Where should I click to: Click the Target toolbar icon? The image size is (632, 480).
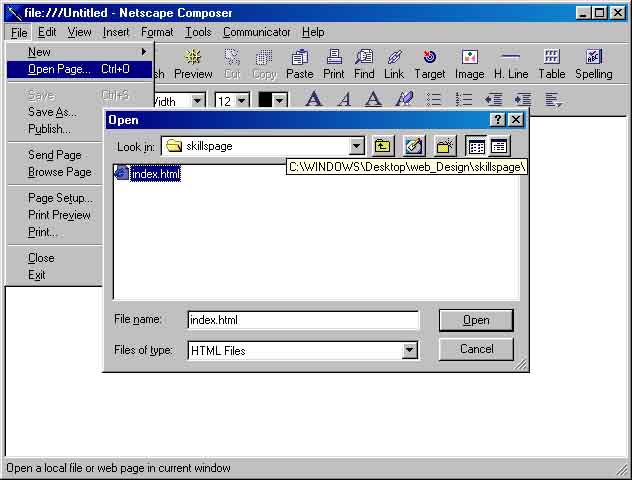coord(430,64)
